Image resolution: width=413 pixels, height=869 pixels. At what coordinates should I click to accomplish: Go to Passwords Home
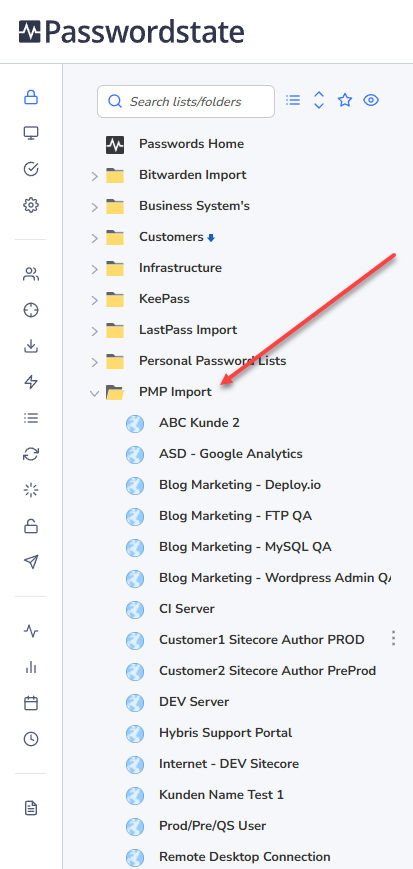pos(191,144)
